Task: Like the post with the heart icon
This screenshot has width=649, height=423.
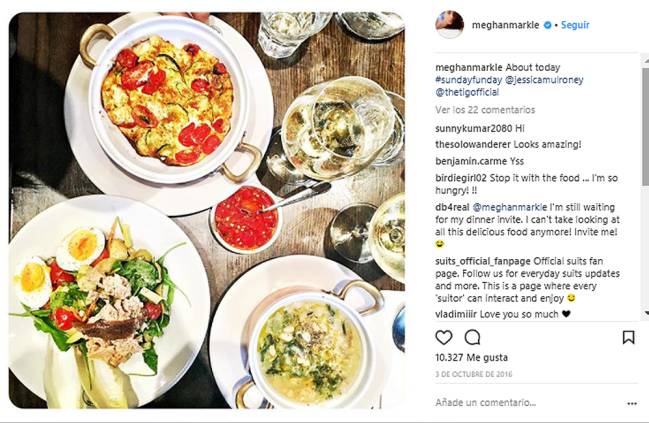Action: (444, 338)
